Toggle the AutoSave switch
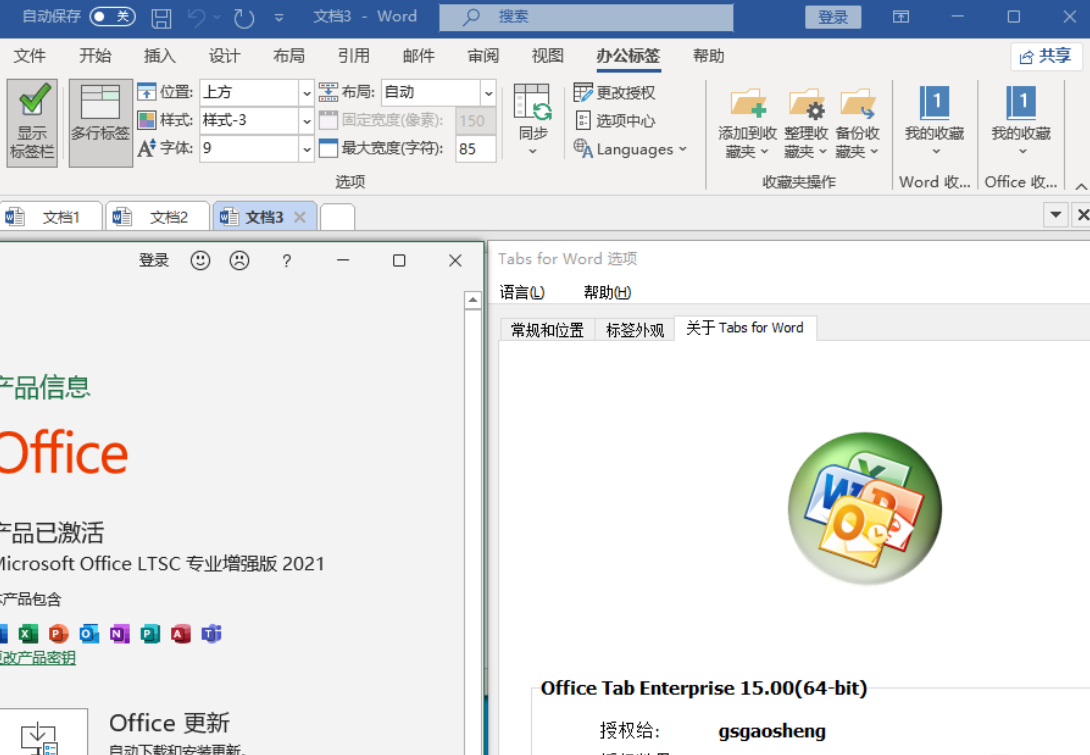This screenshot has width=1090, height=755. (112, 16)
